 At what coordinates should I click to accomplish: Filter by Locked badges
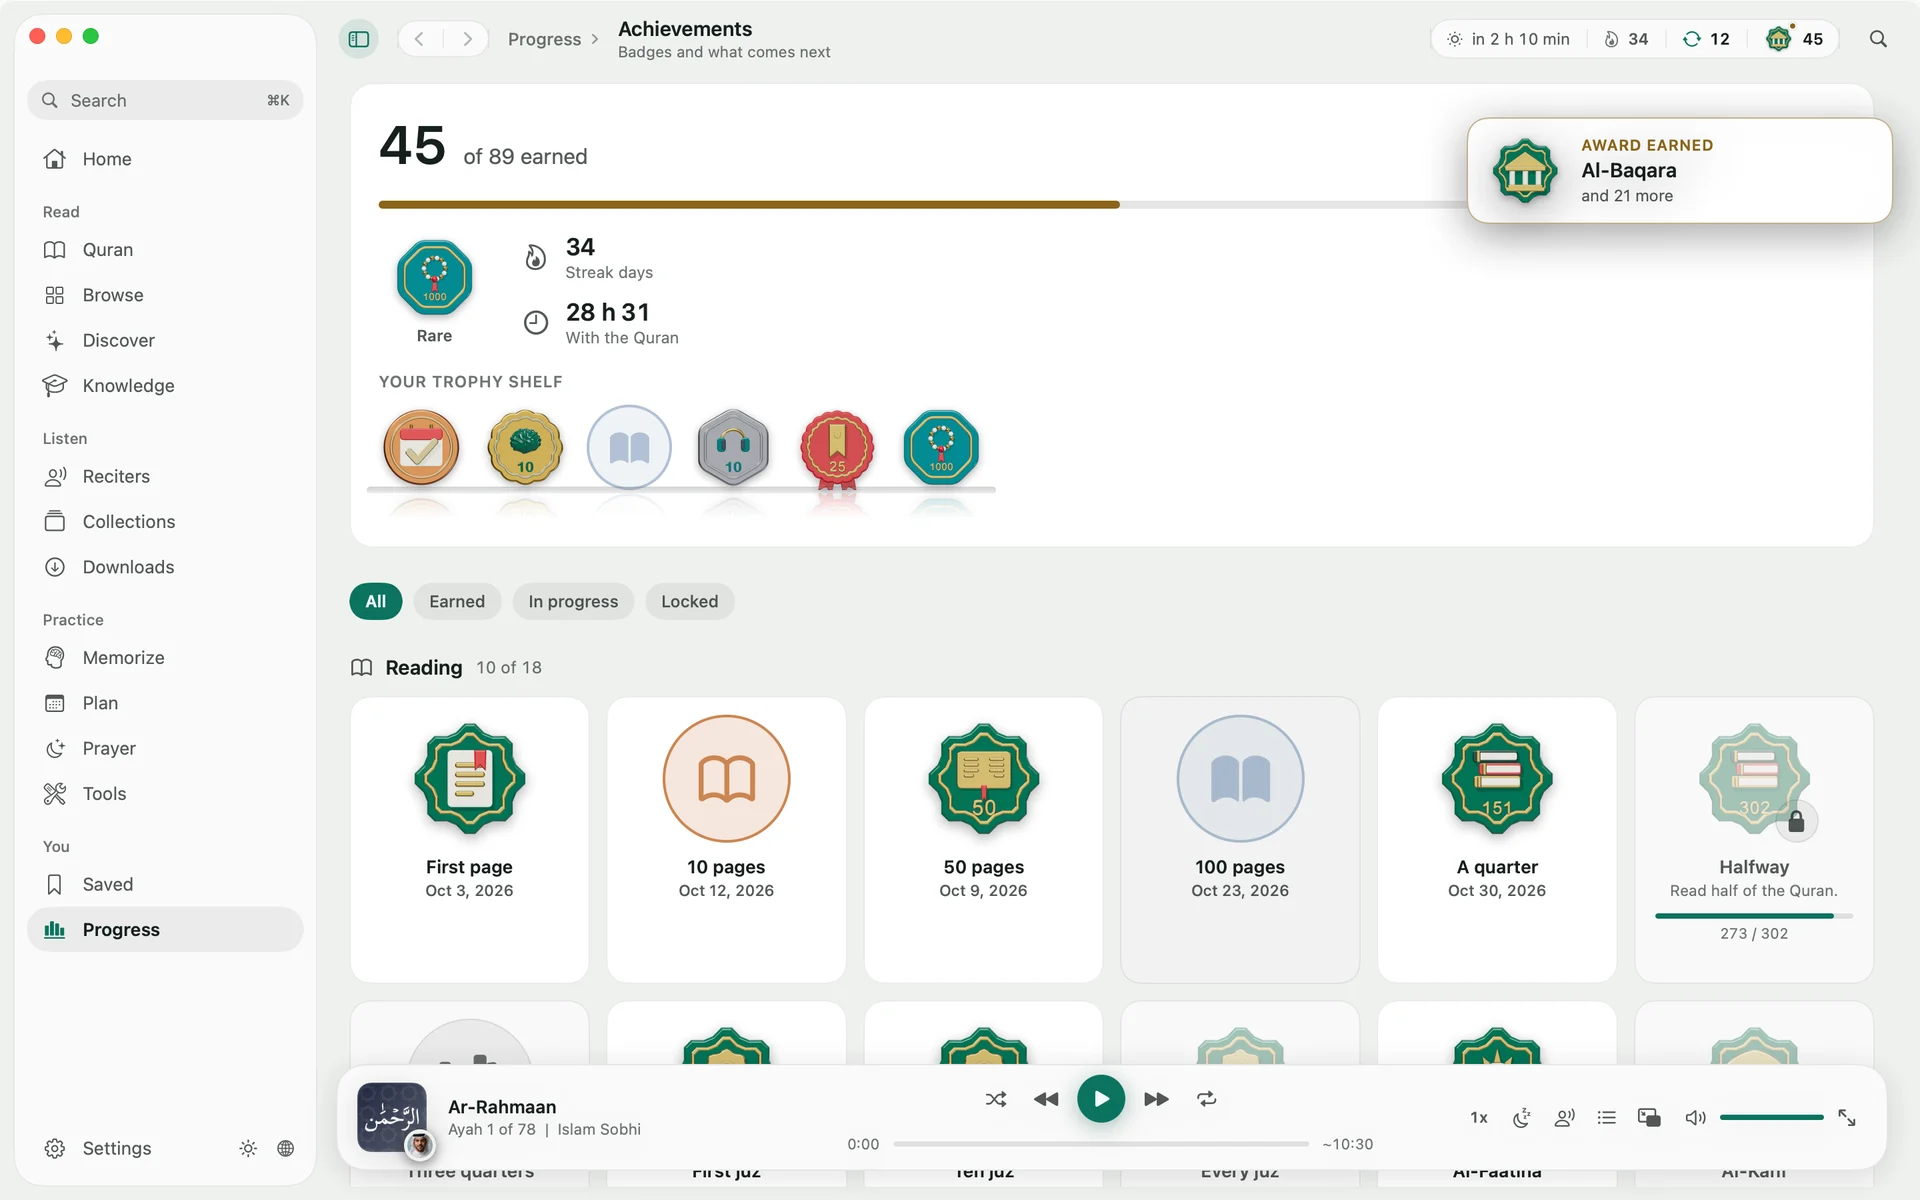689,601
